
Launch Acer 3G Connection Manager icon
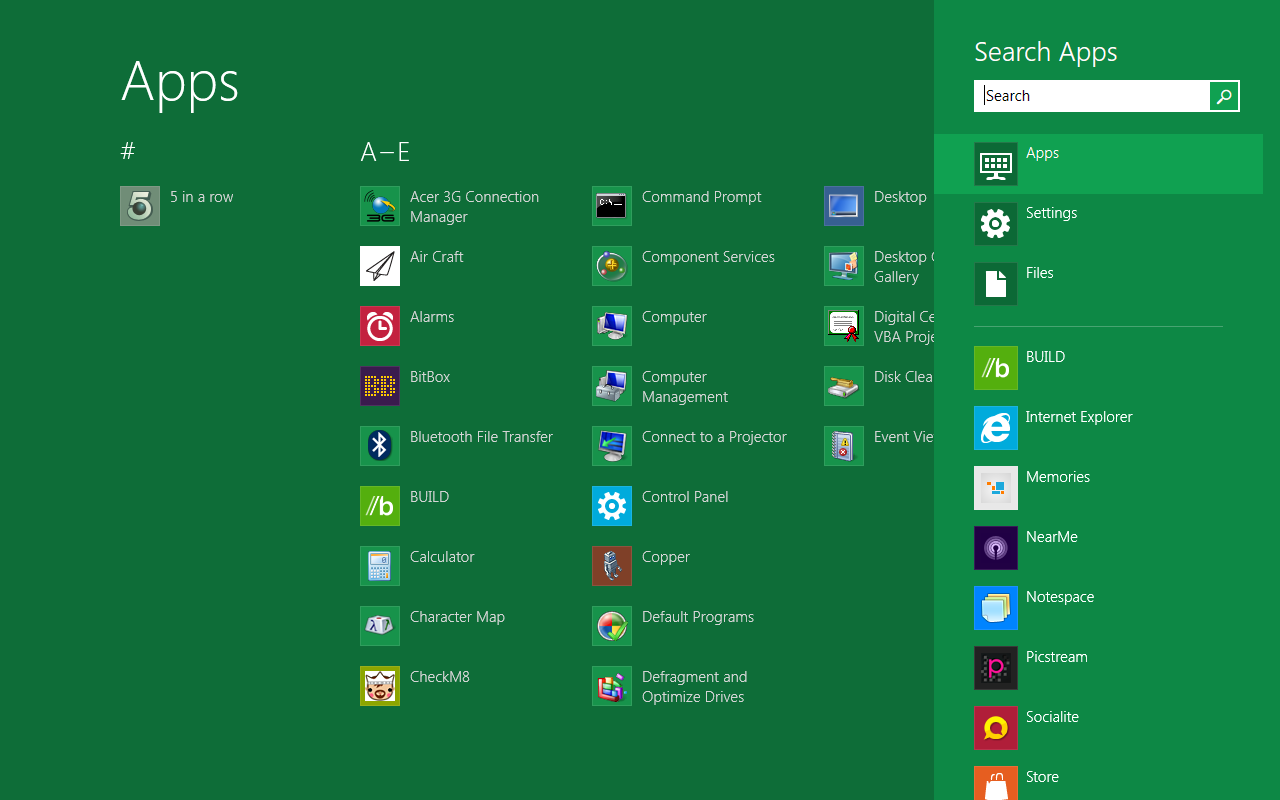[x=380, y=206]
